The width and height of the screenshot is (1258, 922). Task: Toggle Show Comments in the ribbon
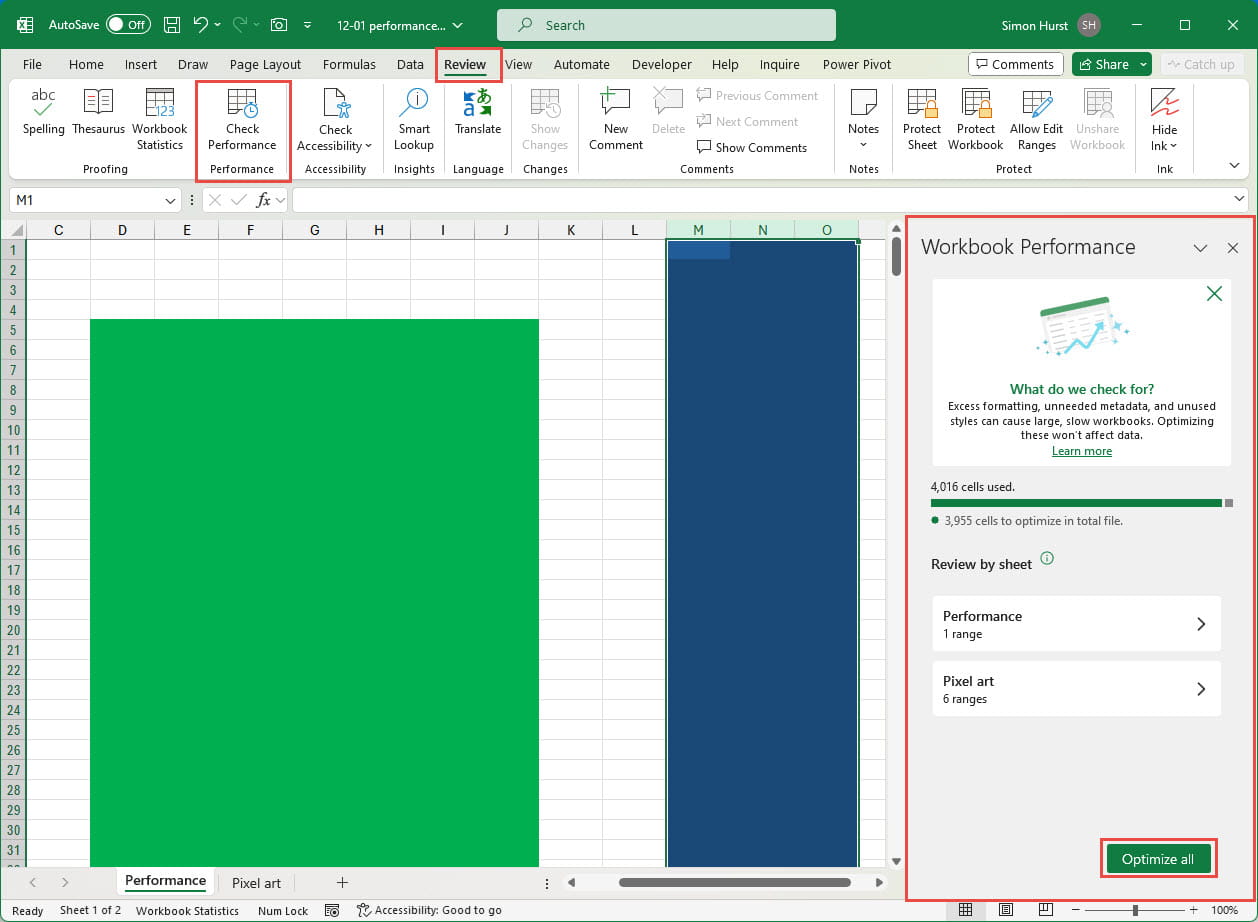pyautogui.click(x=752, y=147)
